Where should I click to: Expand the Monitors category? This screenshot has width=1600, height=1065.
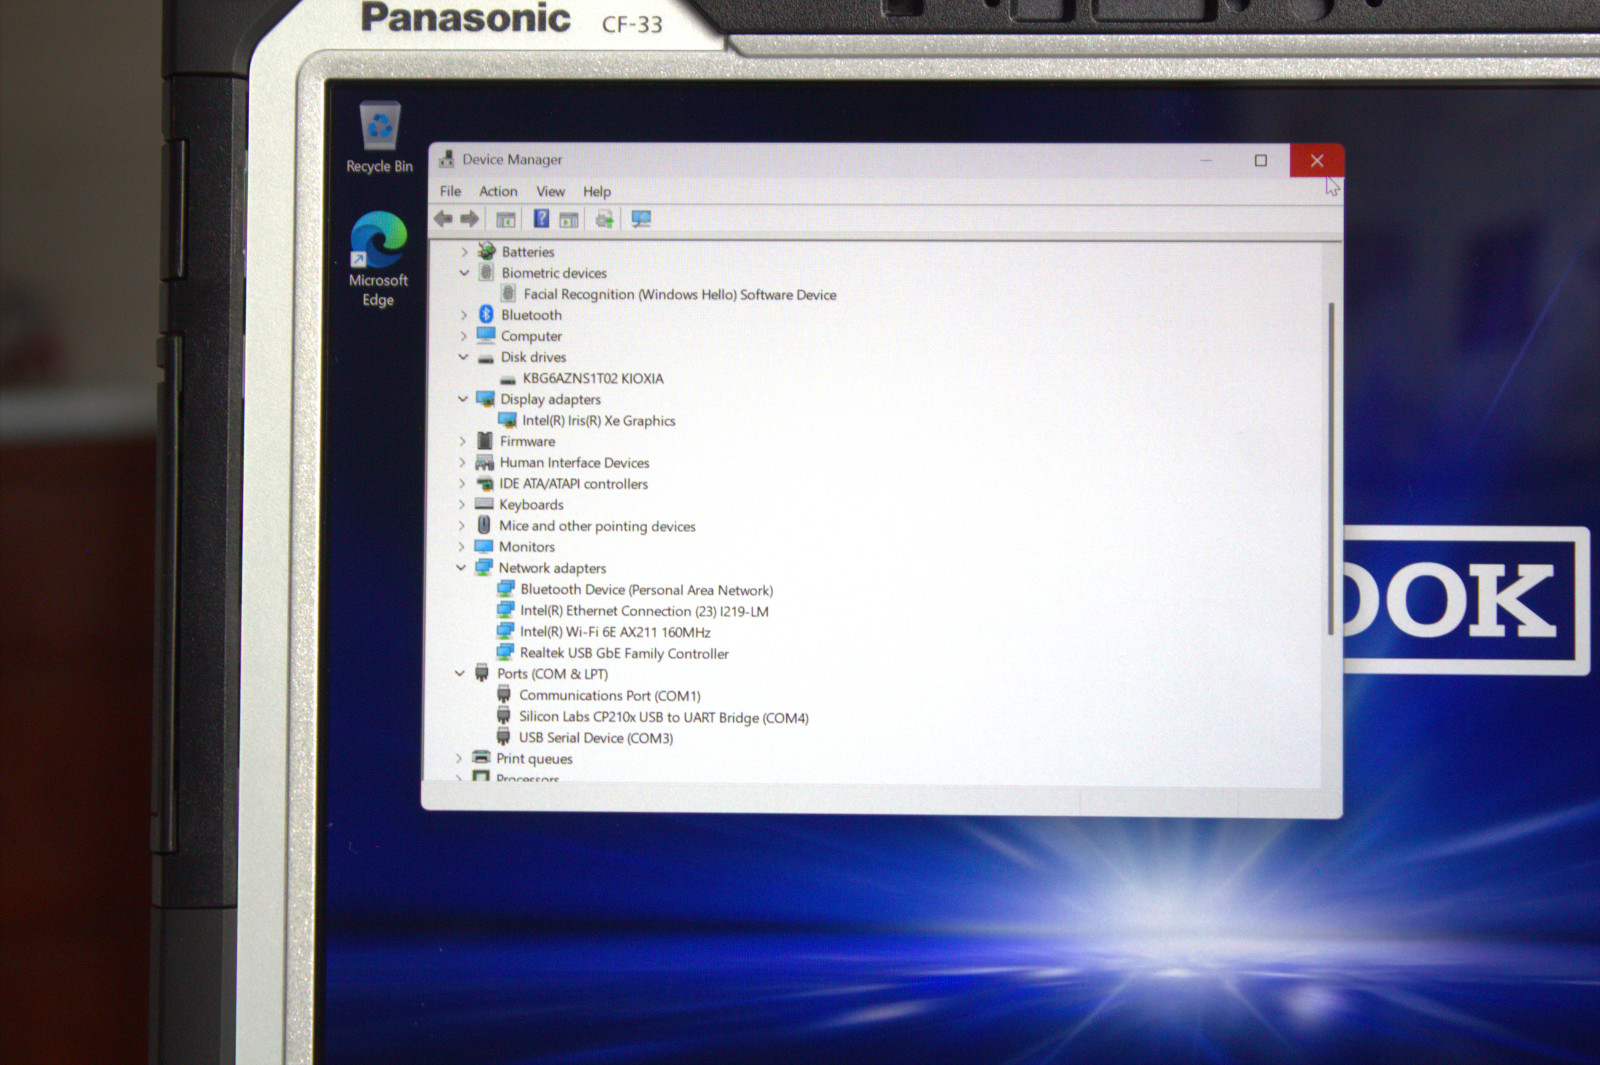[x=461, y=547]
